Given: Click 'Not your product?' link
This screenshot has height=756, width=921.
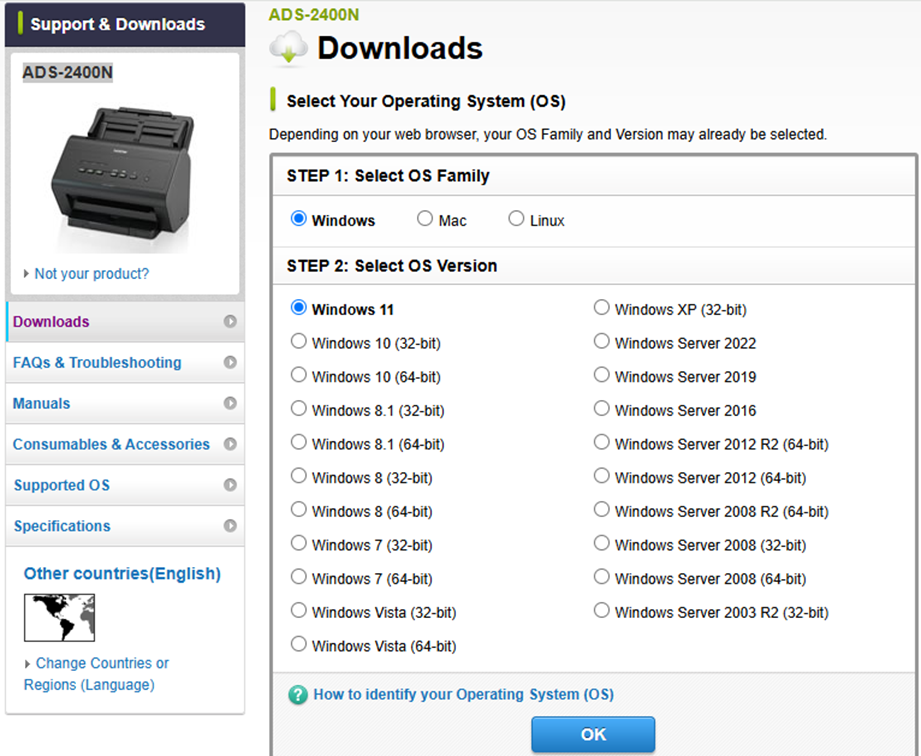Looking at the screenshot, I should [92, 274].
